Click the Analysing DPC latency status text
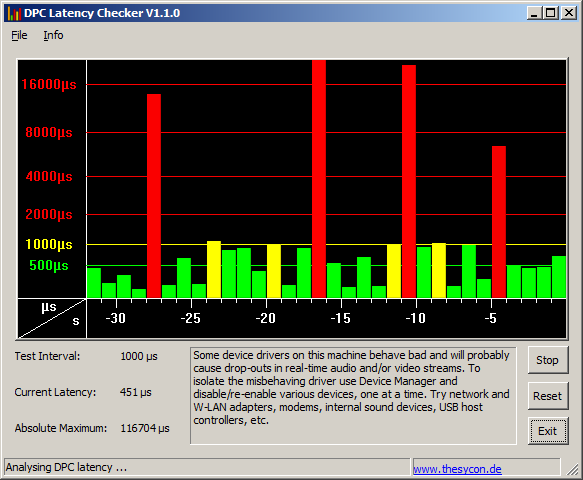 click(66, 467)
